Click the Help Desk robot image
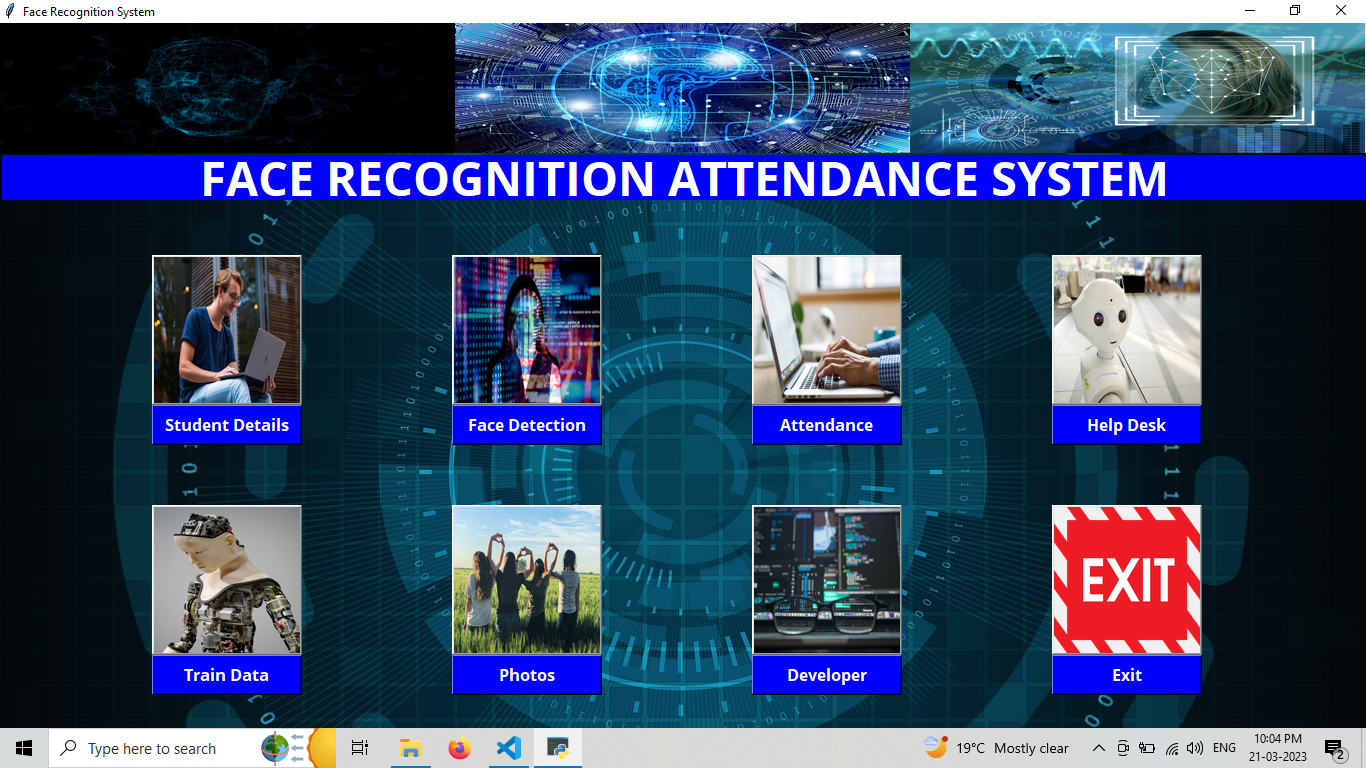Viewport: 1366px width, 768px height. pyautogui.click(x=1127, y=330)
